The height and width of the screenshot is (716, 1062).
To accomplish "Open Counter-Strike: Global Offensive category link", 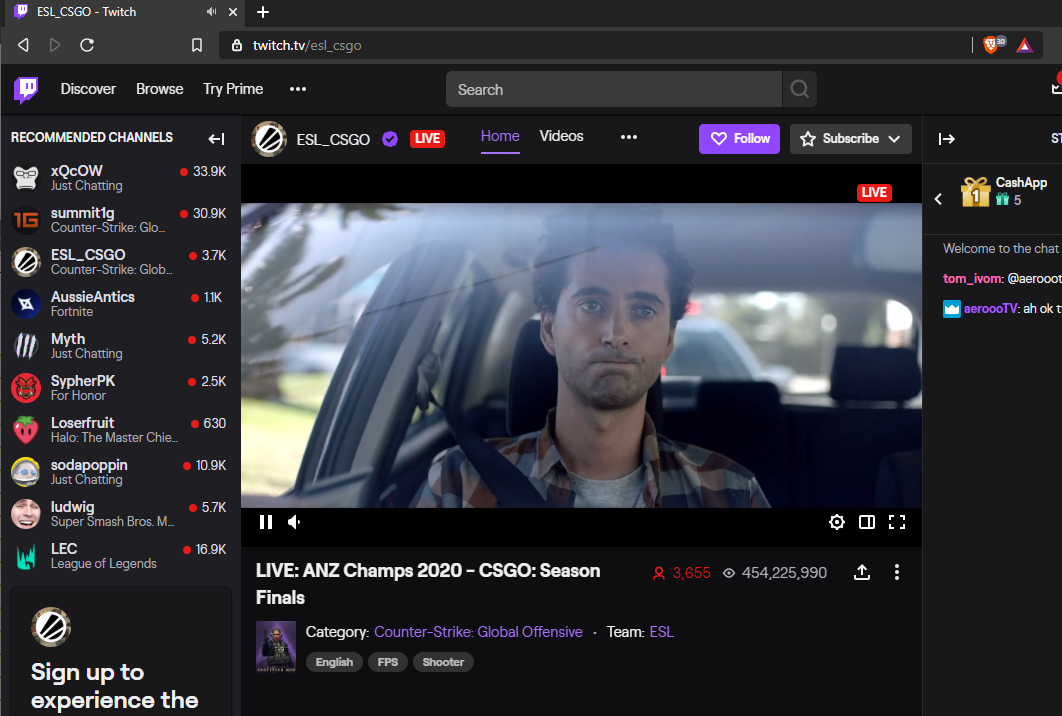I will 478,632.
